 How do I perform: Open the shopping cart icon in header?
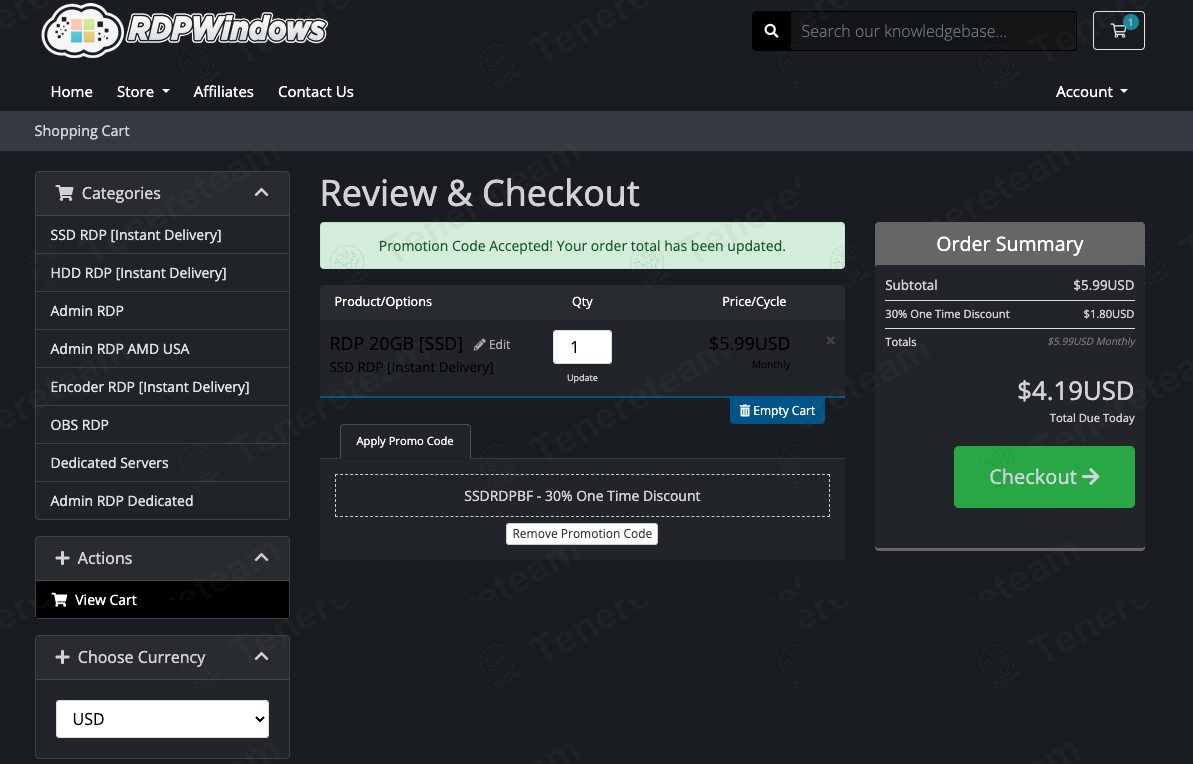pyautogui.click(x=1118, y=31)
